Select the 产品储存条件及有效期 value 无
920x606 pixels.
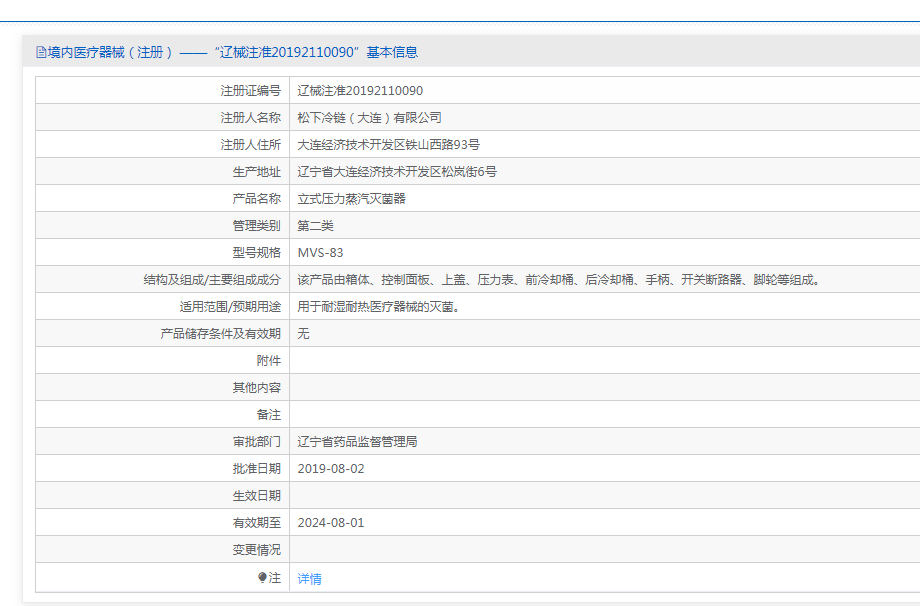[303, 333]
